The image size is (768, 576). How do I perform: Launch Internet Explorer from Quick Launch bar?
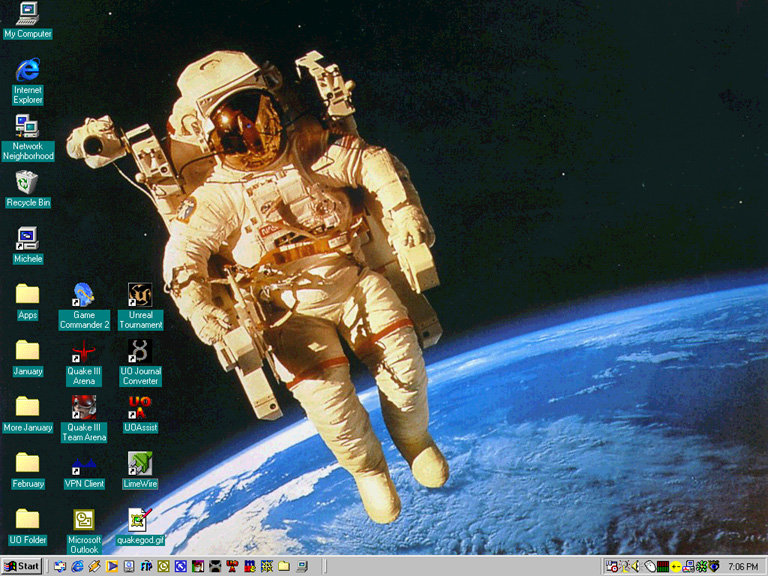pyautogui.click(x=77, y=566)
